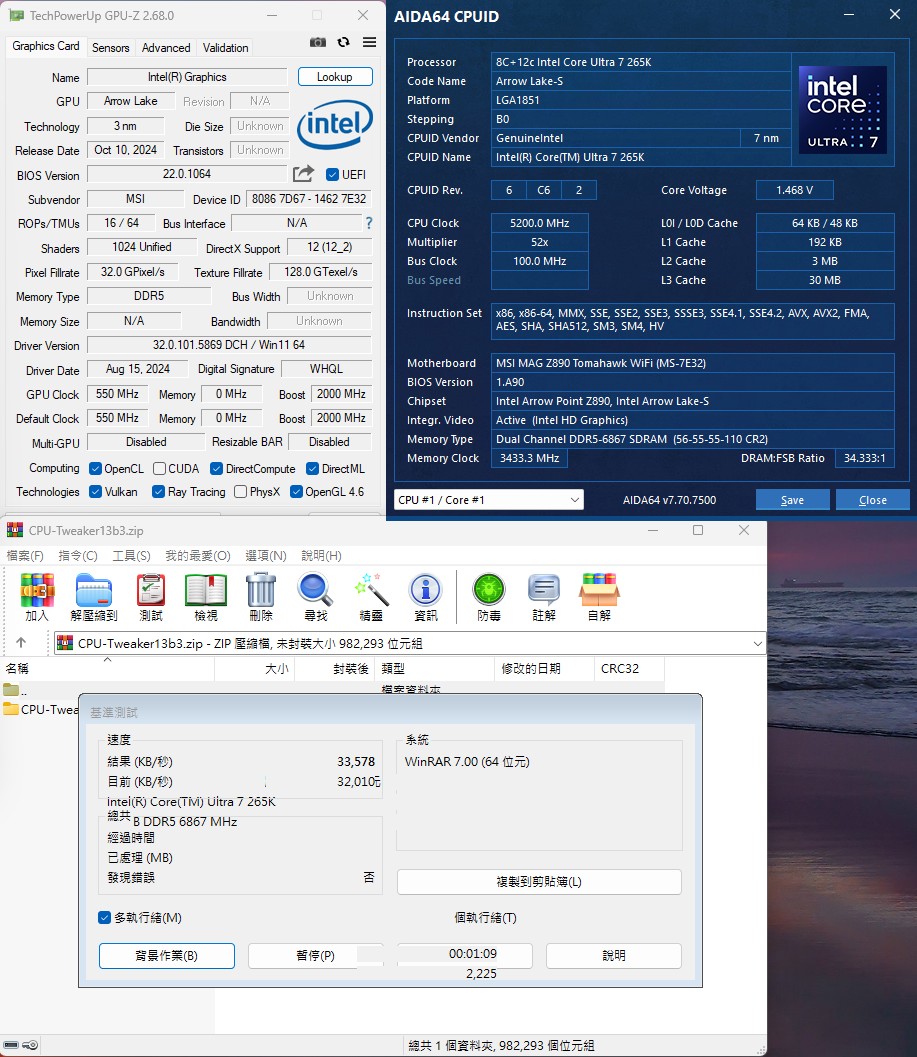Toggle the OpenCL checkbox

(96, 469)
